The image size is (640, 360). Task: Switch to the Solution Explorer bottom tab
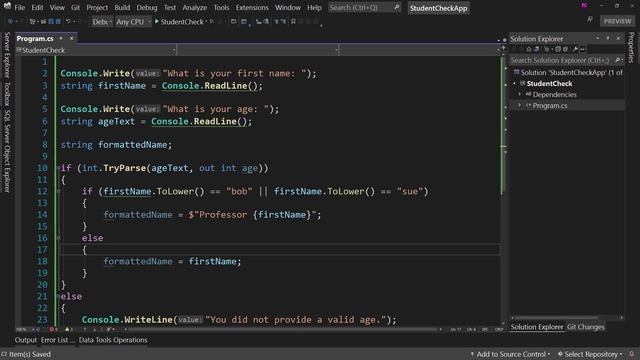point(537,327)
